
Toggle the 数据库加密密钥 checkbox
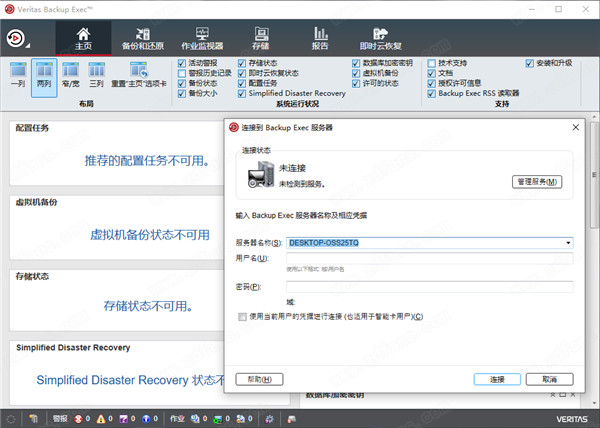click(x=356, y=63)
